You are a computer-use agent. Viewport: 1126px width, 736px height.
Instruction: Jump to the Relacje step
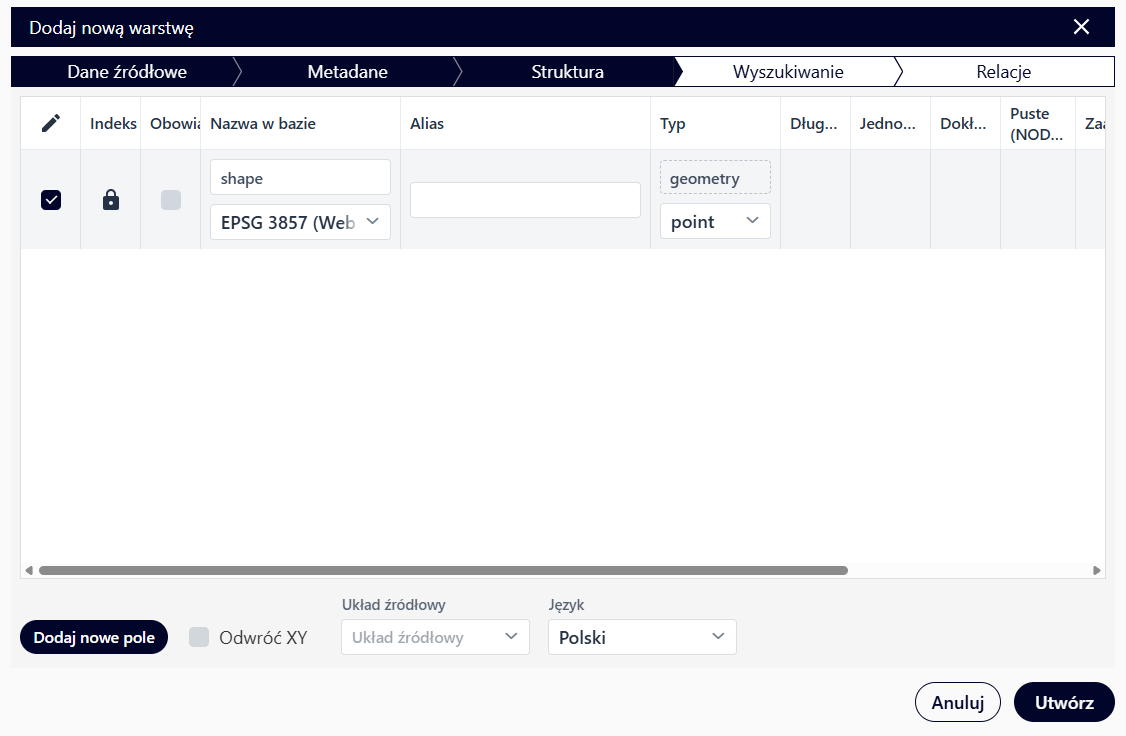1003,72
